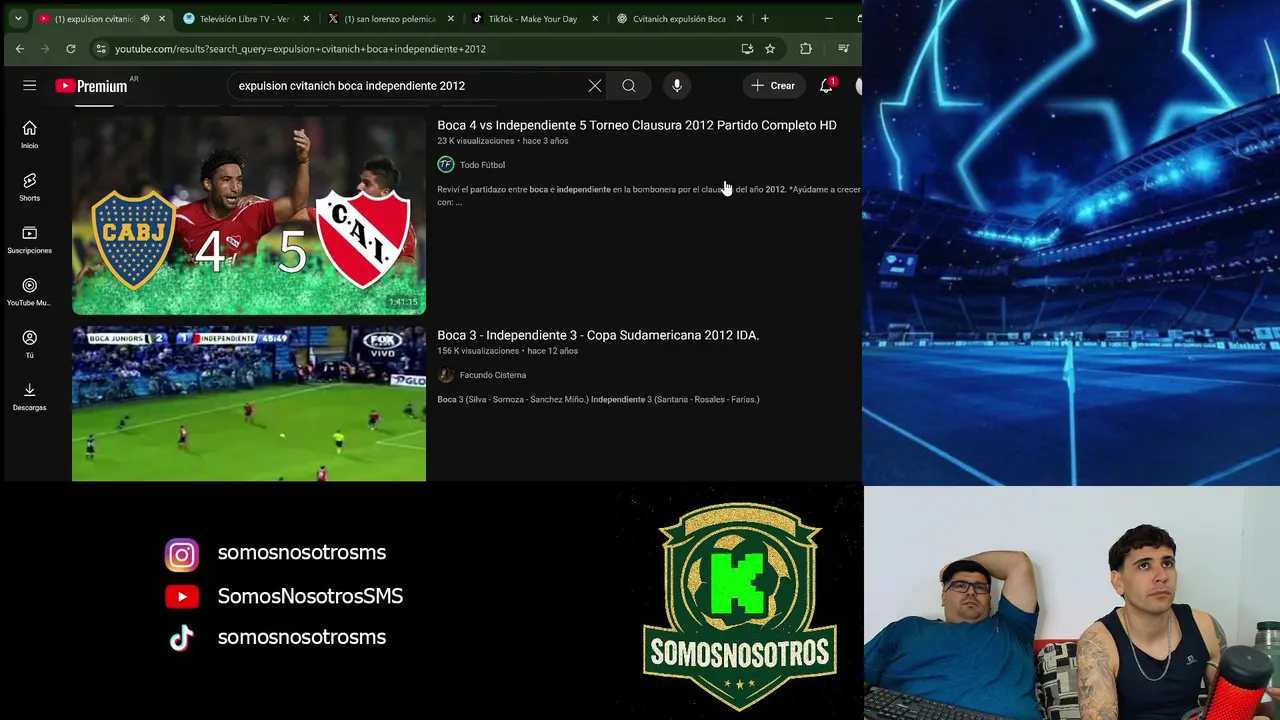Click the Todo Fútbol channel avatar

click(446, 165)
